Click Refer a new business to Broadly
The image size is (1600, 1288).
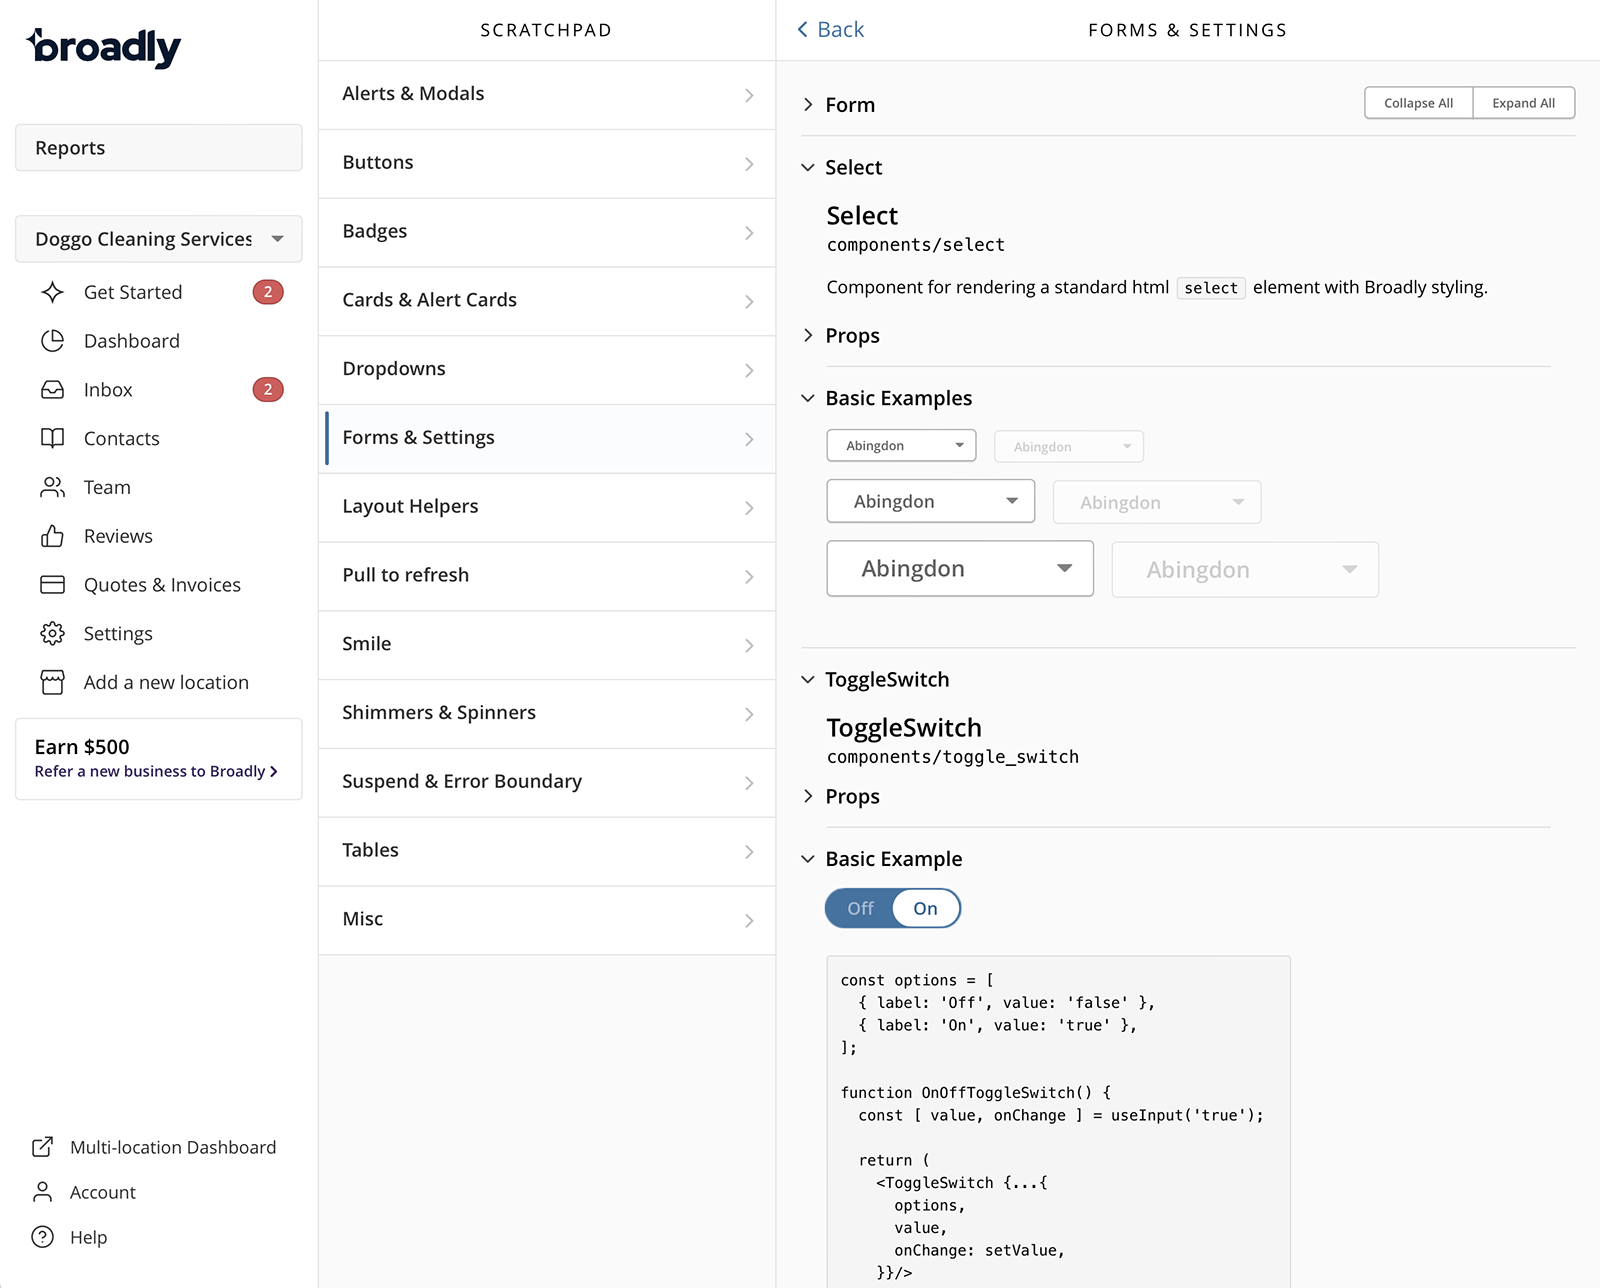156,771
